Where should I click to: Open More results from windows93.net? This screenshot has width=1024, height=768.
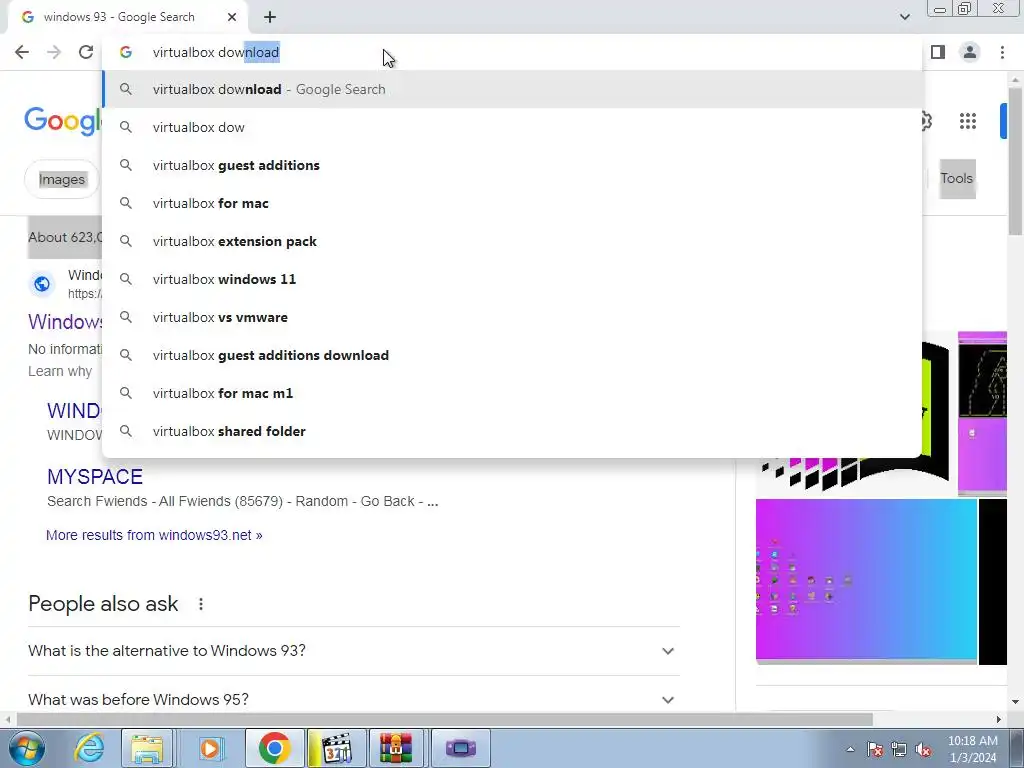[154, 535]
